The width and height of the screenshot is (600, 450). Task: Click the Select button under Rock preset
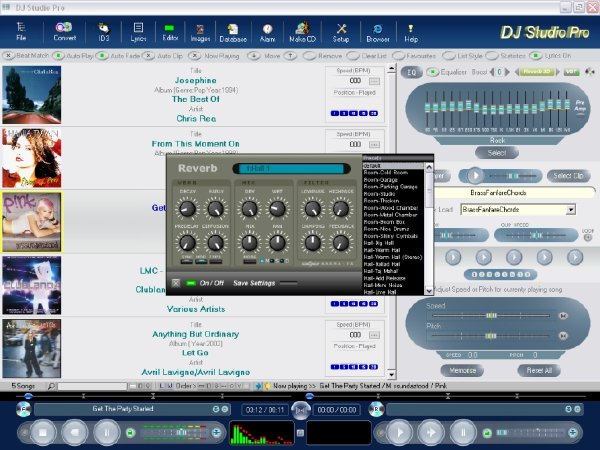[497, 153]
